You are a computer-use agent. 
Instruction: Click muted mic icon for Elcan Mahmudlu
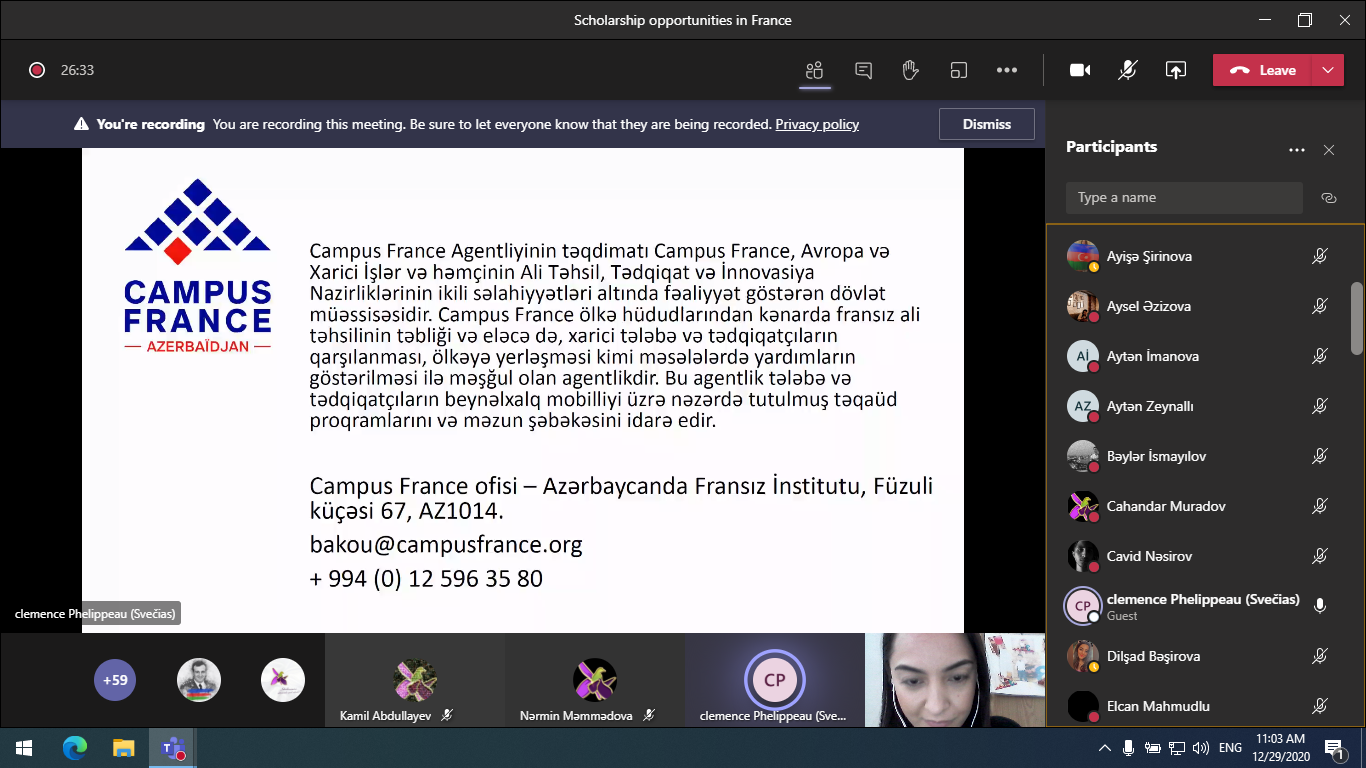pyautogui.click(x=1320, y=706)
